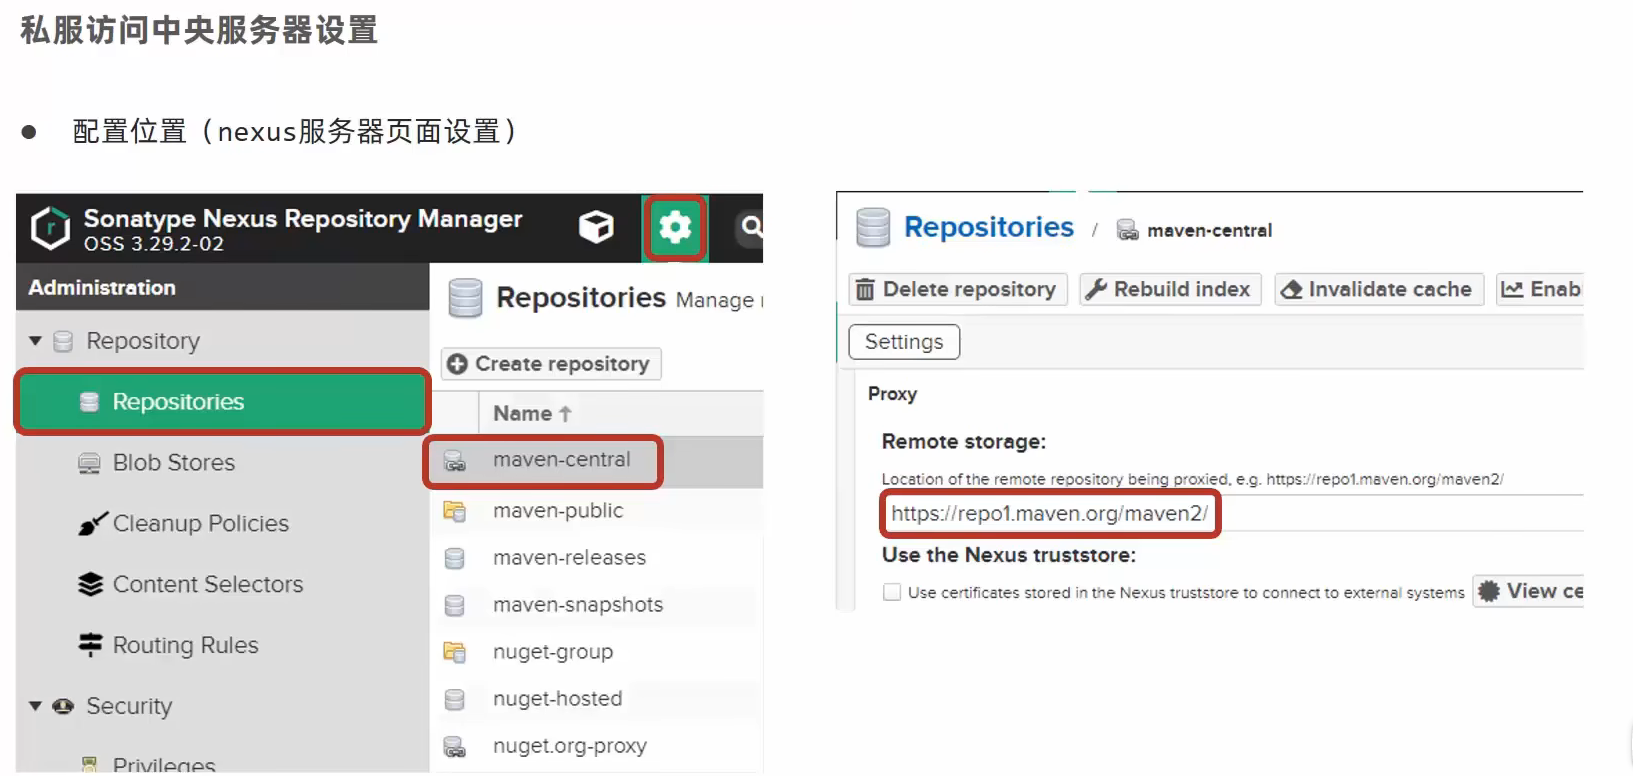Switch to the Settings tab

click(904, 342)
